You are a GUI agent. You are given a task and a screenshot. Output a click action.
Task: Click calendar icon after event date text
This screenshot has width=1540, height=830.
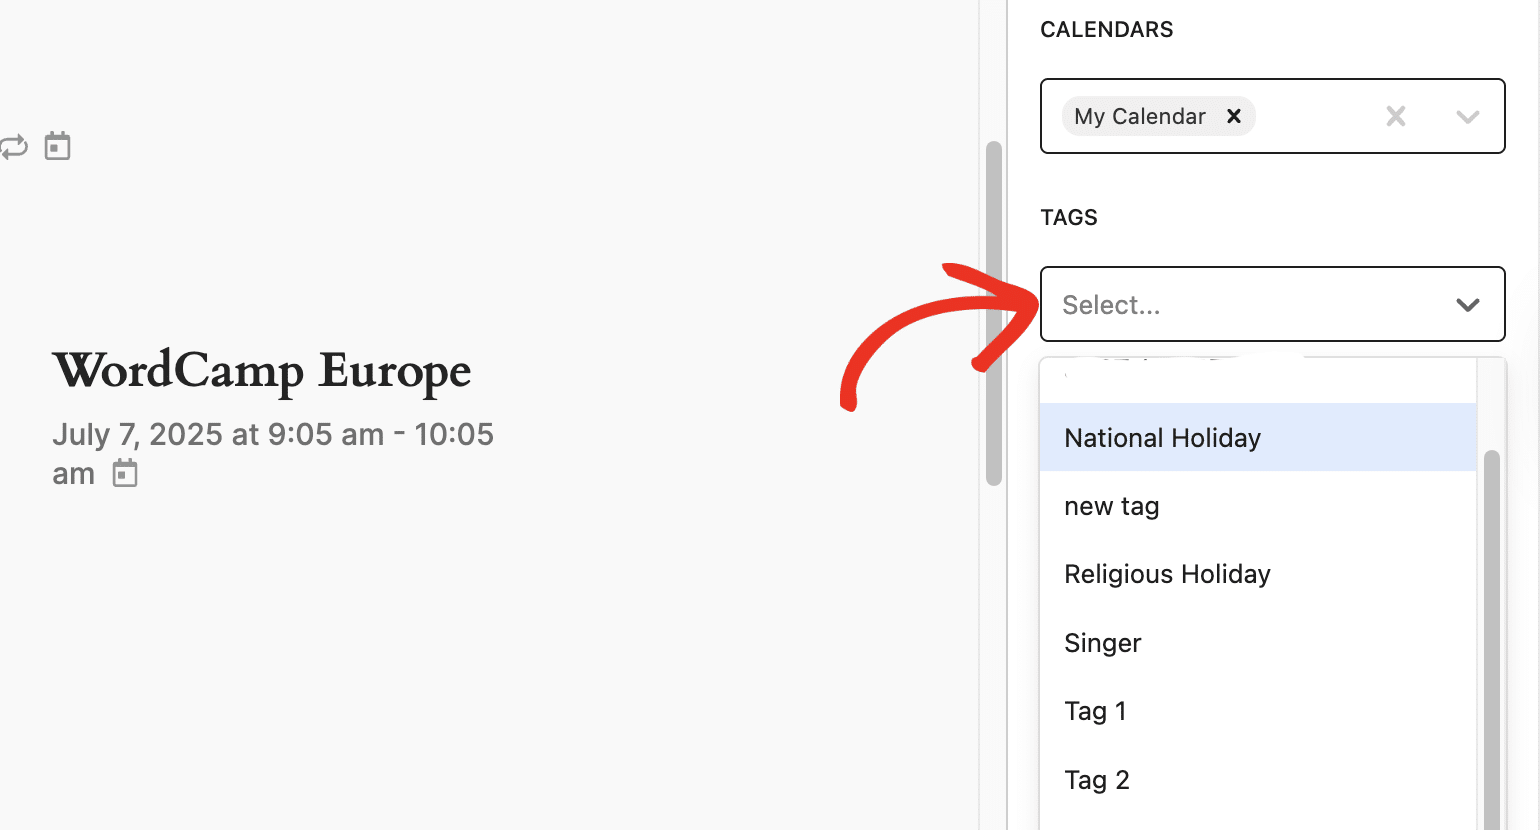(x=125, y=473)
